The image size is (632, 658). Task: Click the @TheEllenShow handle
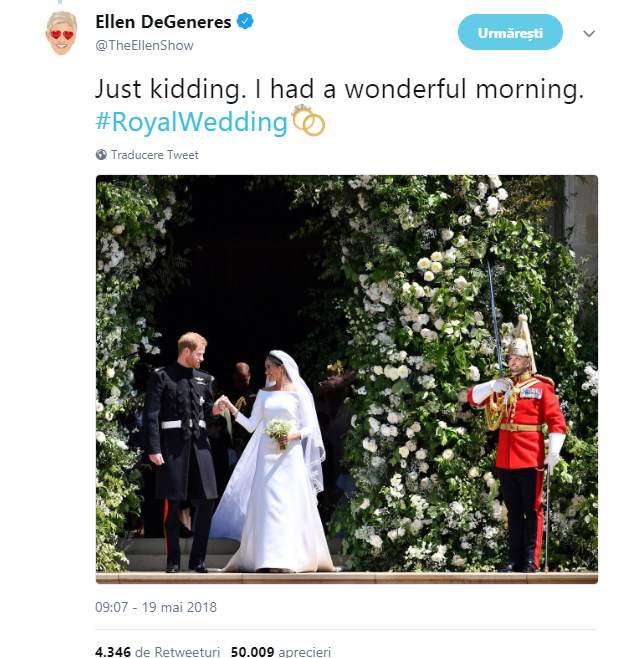click(145, 45)
